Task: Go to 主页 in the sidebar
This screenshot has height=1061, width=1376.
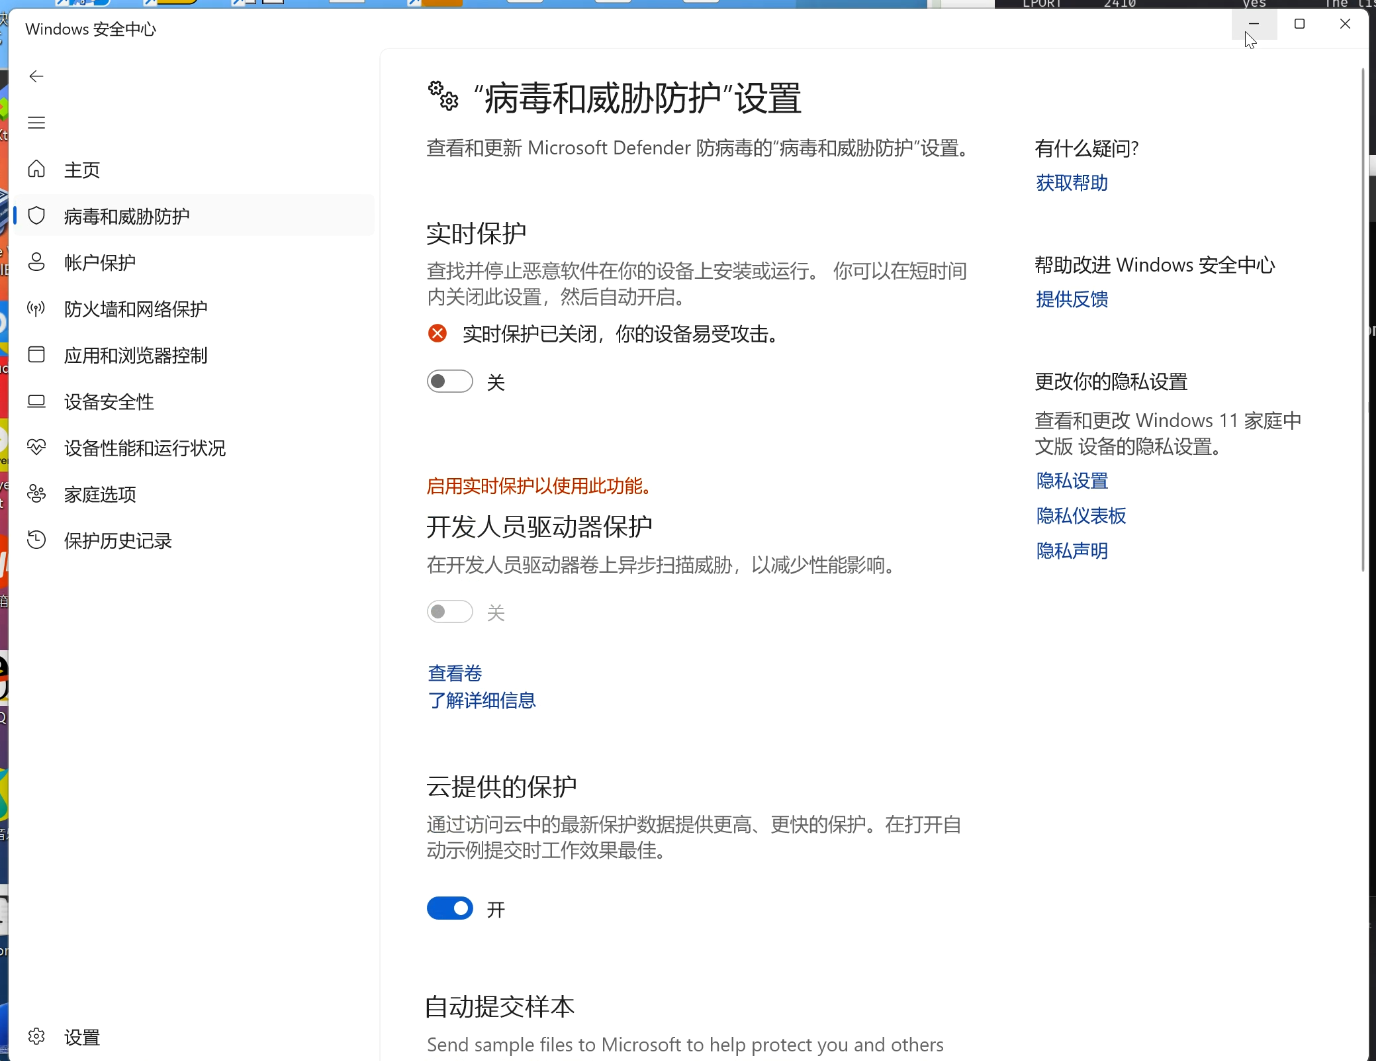Action: tap(195, 169)
